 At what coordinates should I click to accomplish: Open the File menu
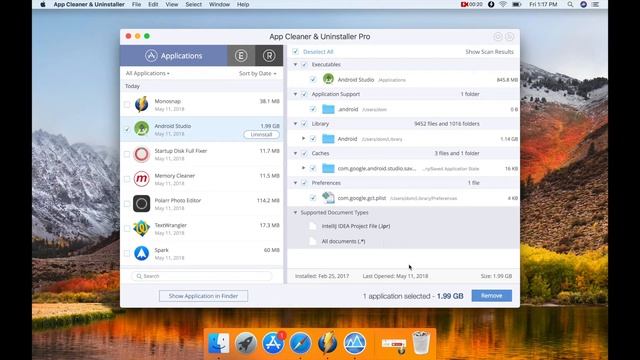click(x=136, y=4)
